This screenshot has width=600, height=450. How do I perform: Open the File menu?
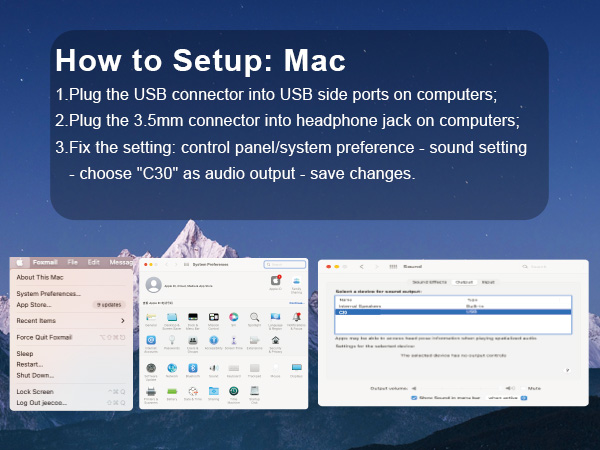[73, 262]
